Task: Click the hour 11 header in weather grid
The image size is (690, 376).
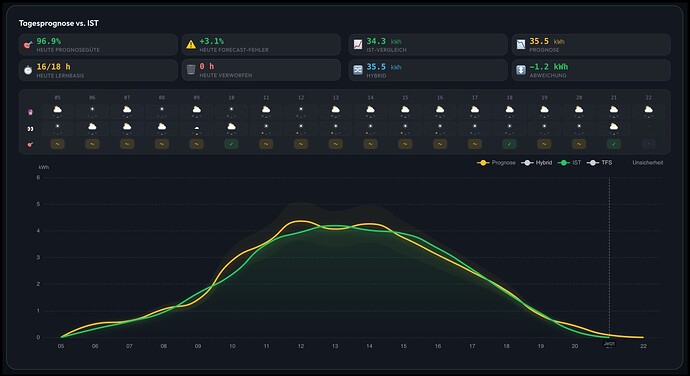Action: tap(266, 97)
